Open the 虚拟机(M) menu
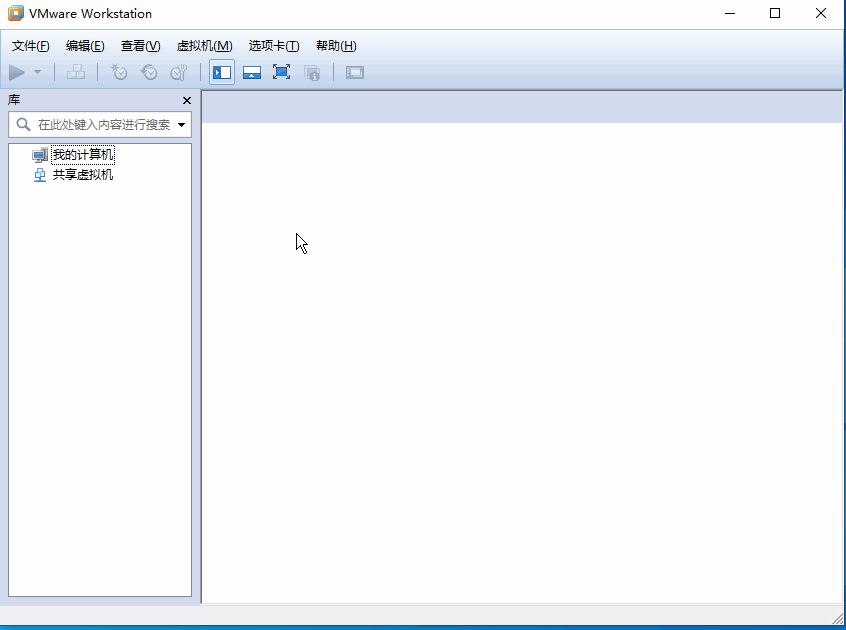 point(204,46)
